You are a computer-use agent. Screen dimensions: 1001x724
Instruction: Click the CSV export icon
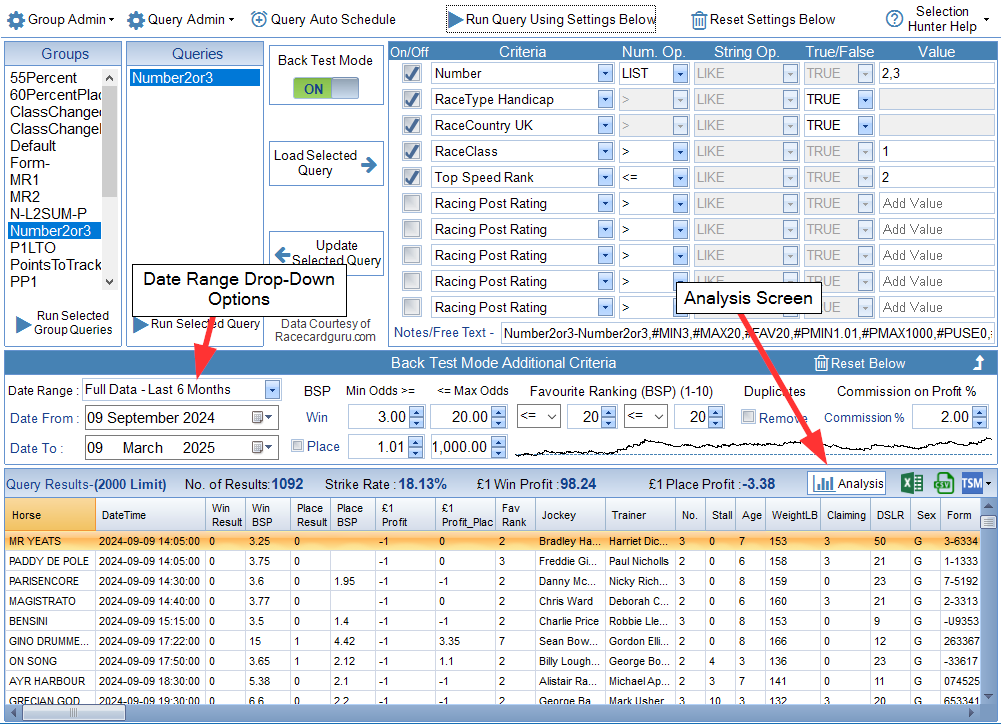(x=942, y=483)
